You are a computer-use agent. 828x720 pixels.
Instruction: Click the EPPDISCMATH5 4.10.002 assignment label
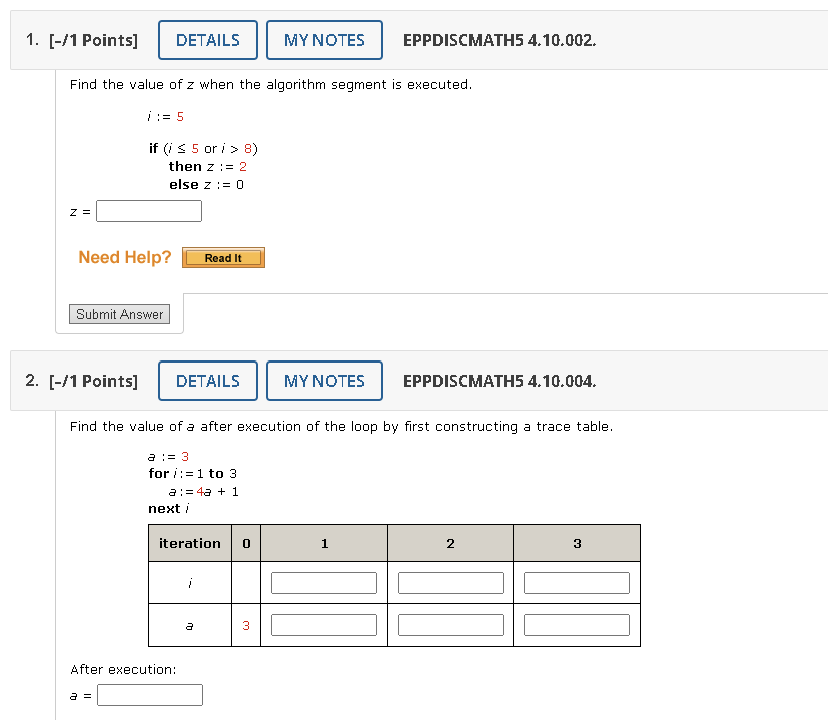pos(499,40)
